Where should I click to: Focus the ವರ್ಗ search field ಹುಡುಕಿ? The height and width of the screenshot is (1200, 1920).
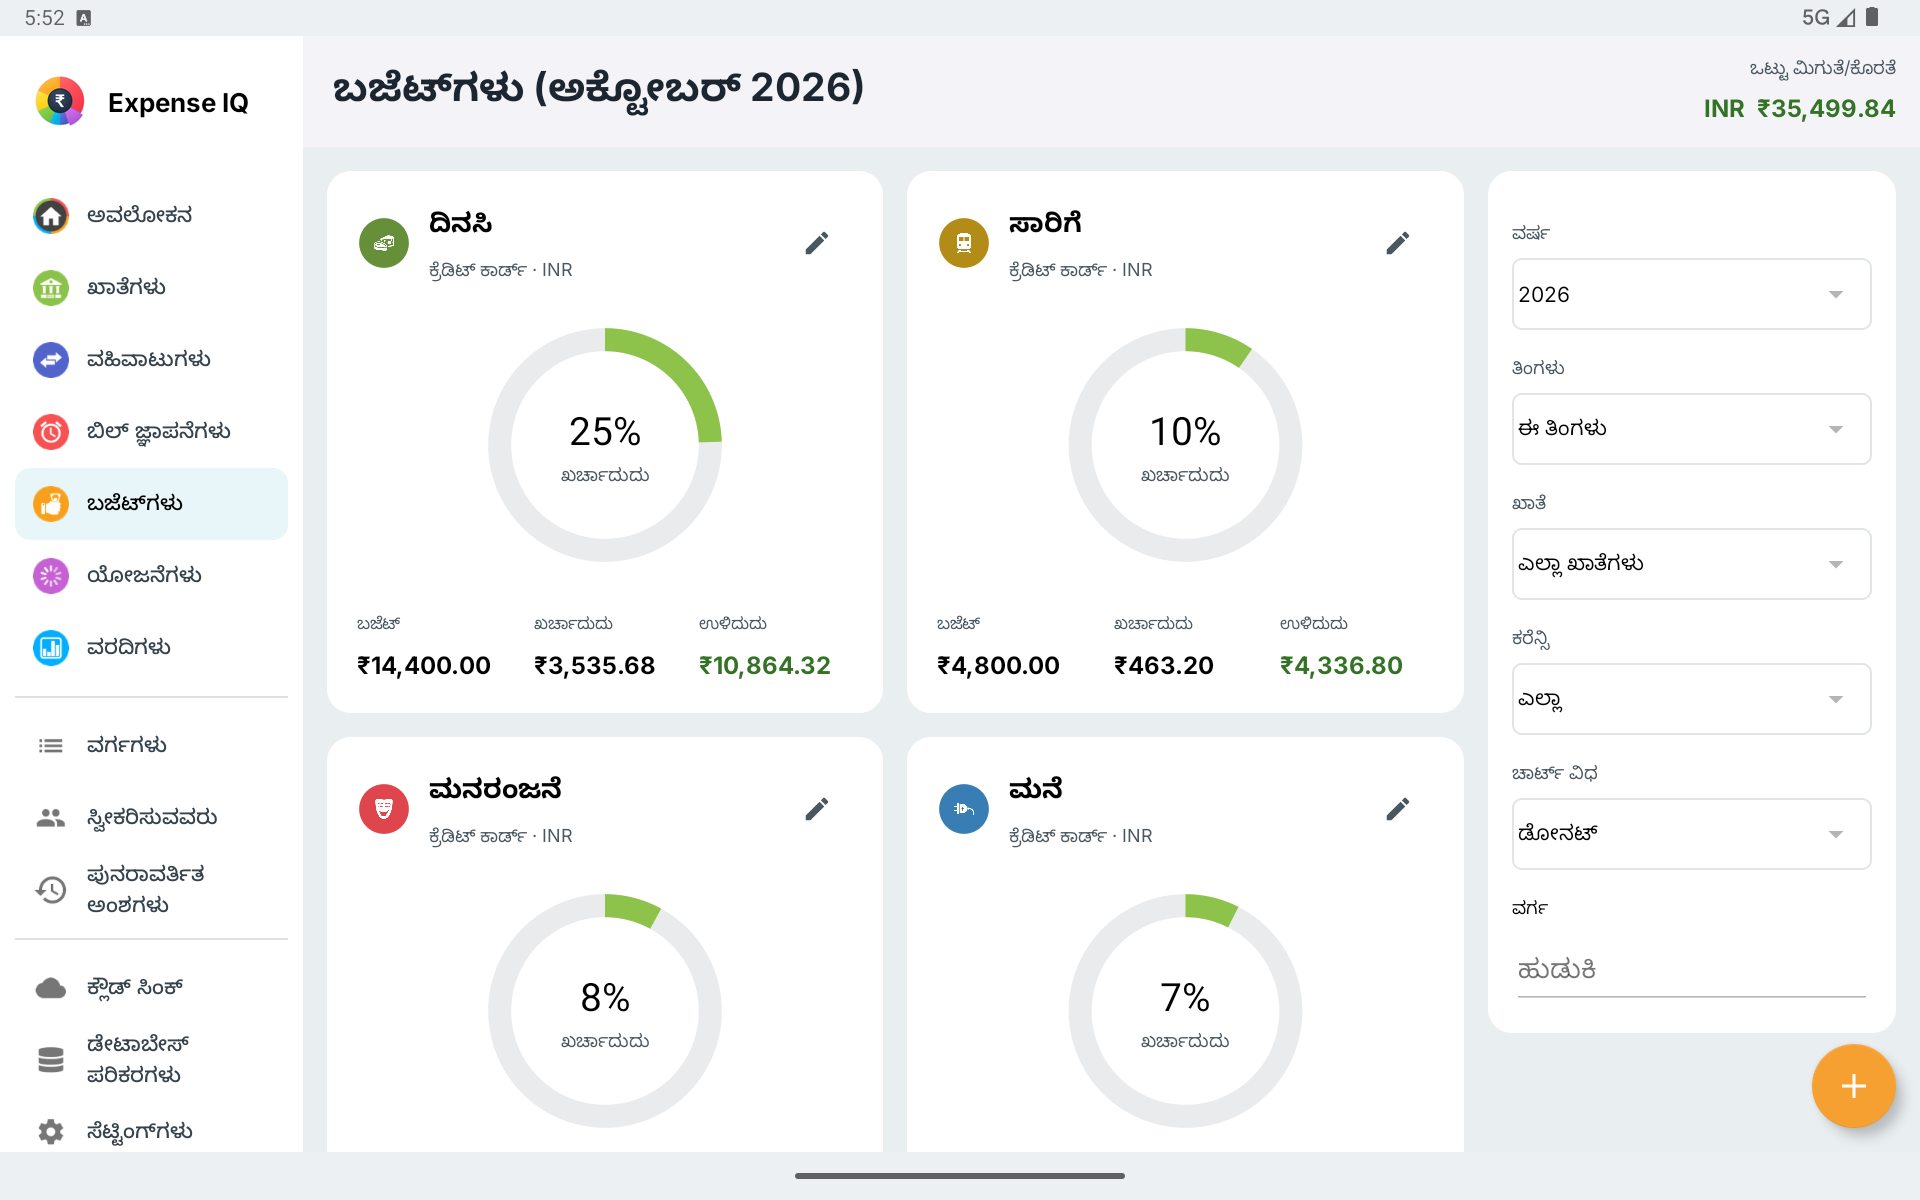click(x=1691, y=970)
